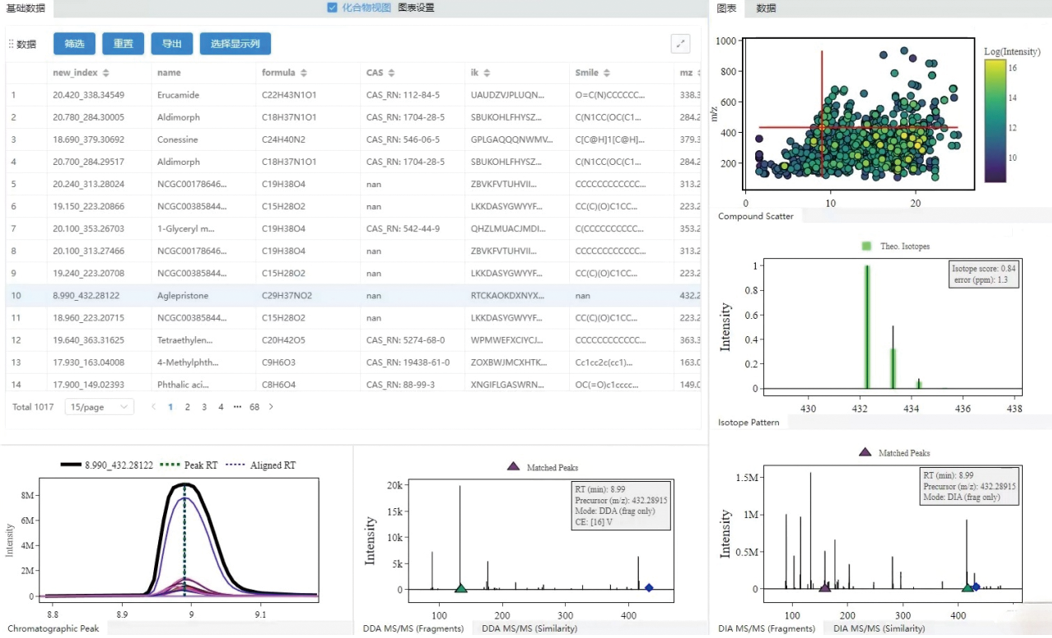Sort by new_index column arrows
Viewport: 1052px width, 638px height.
(x=106, y=73)
